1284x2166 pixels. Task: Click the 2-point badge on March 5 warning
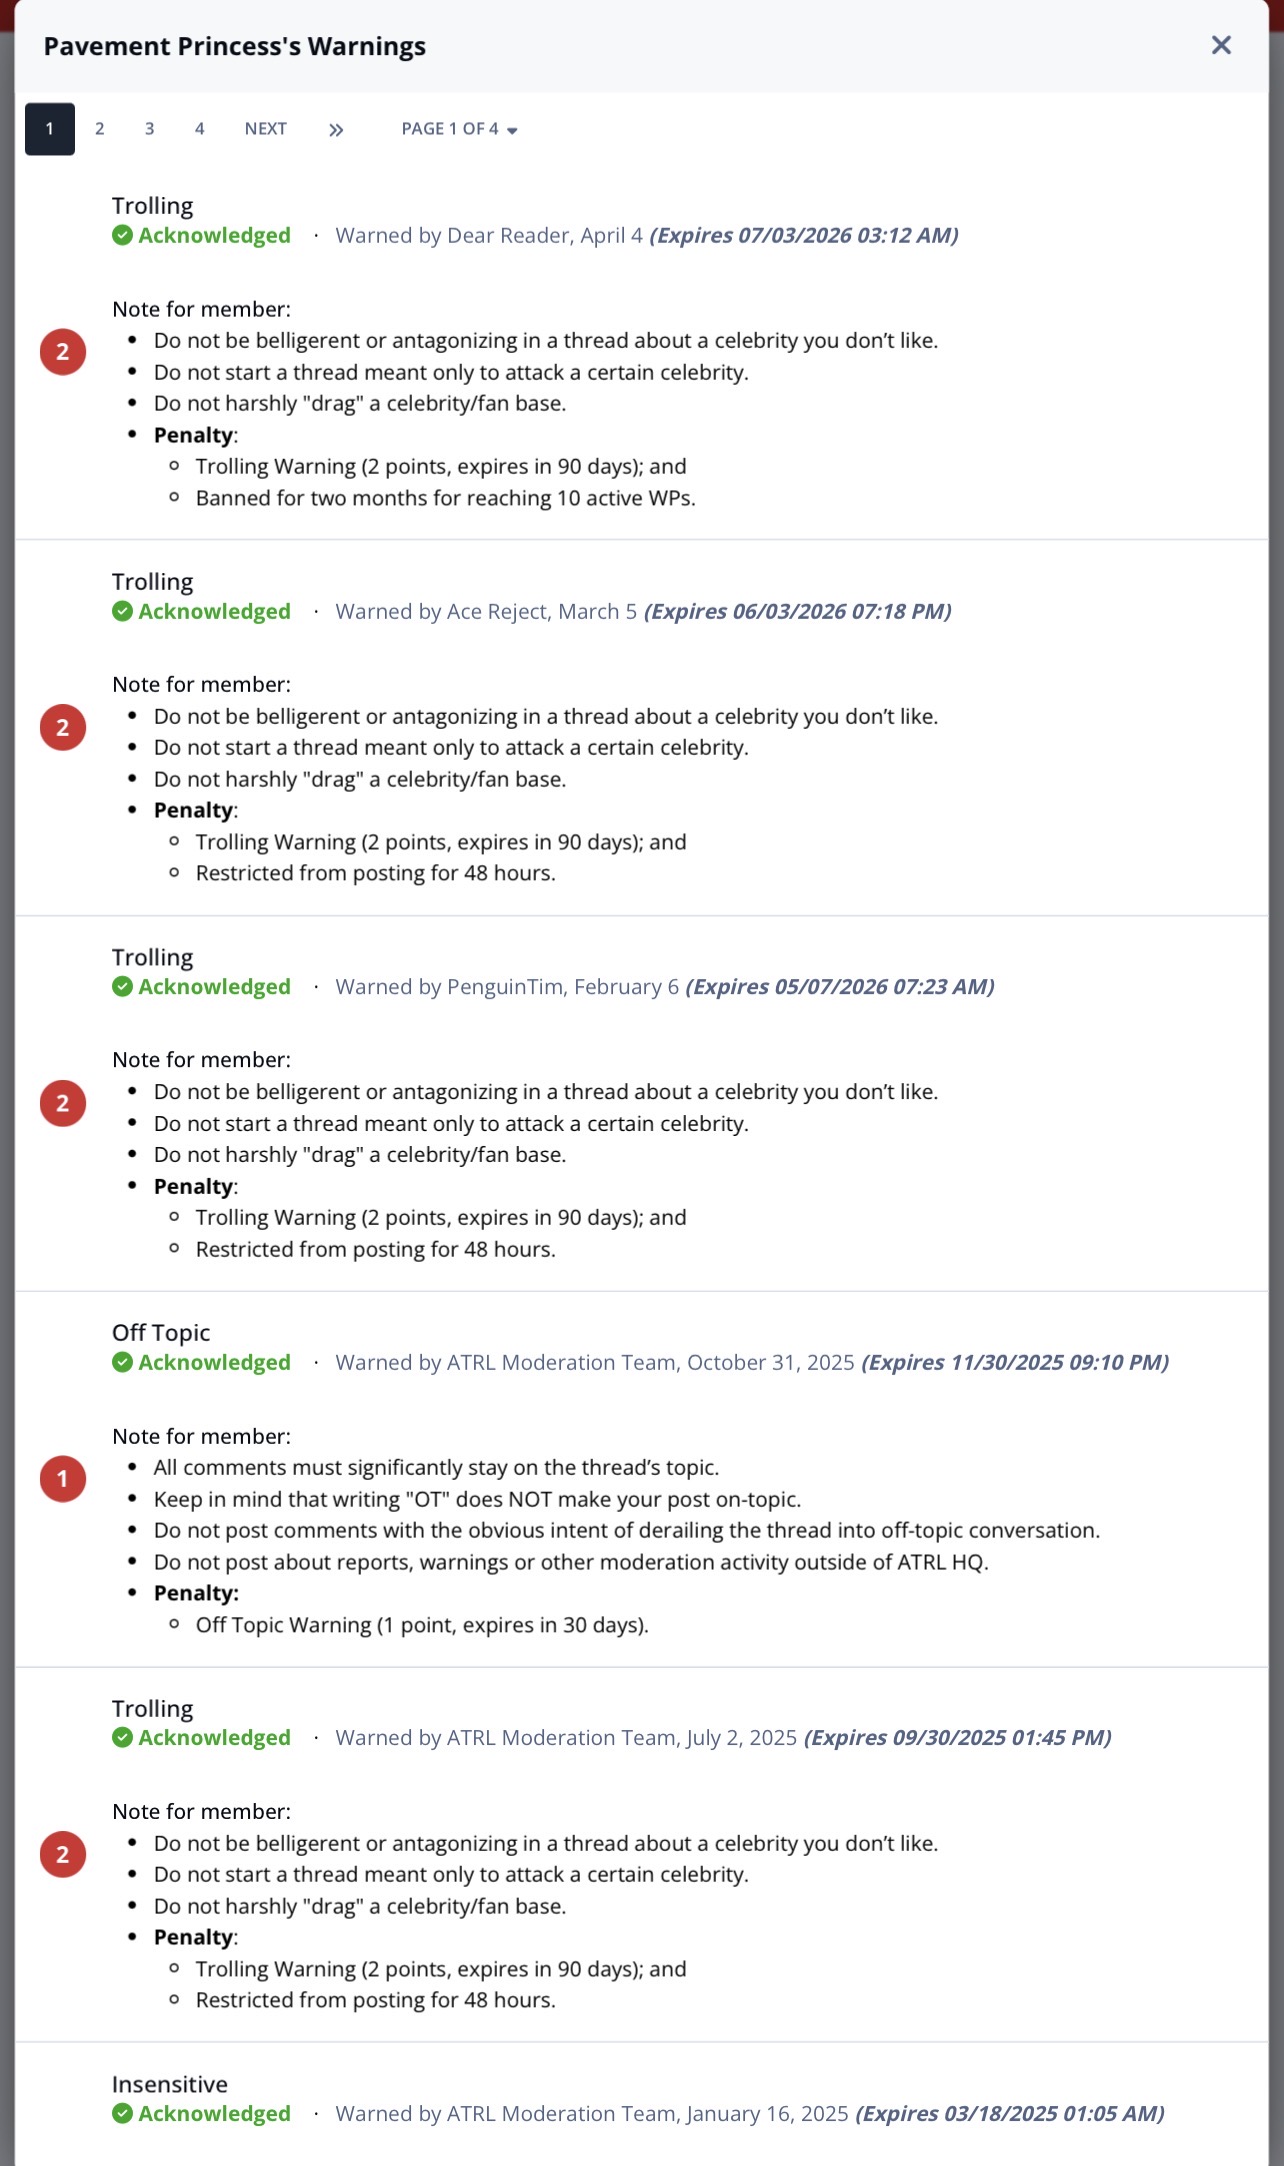tap(63, 728)
